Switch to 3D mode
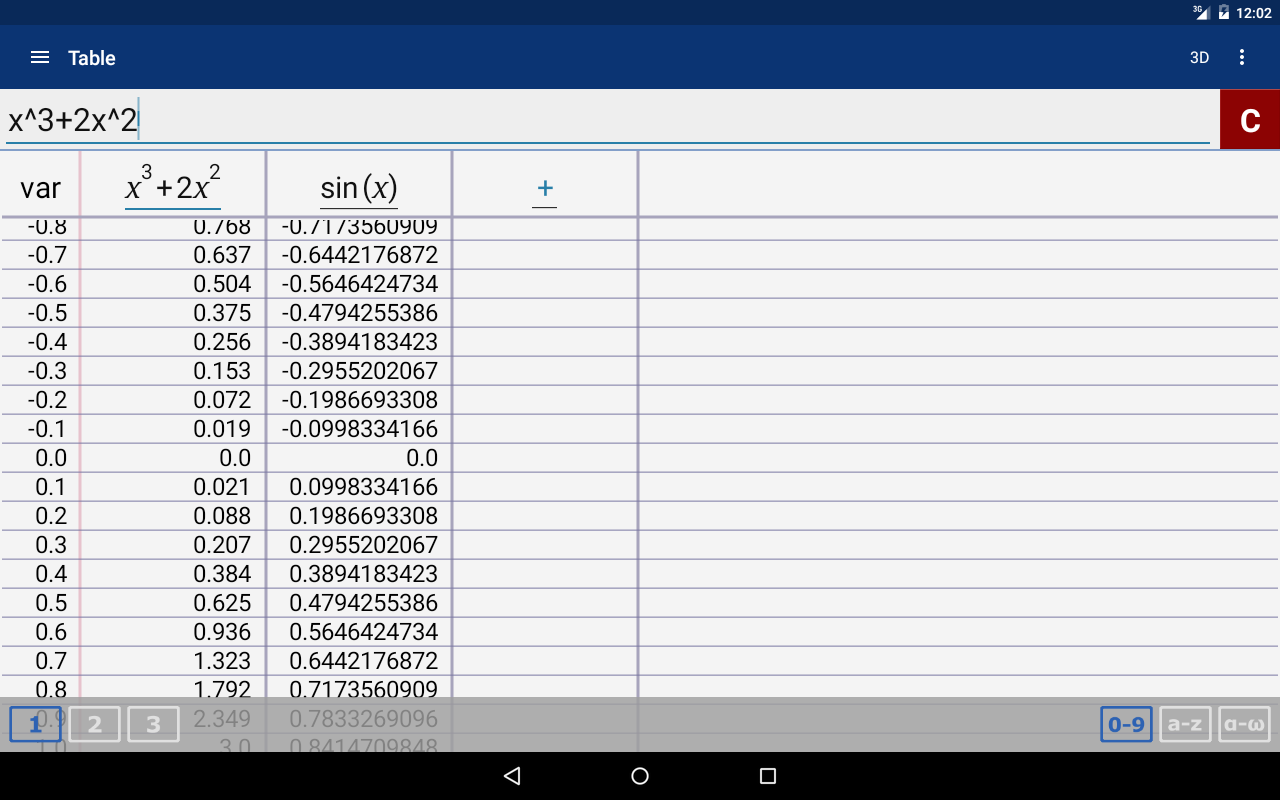The height and width of the screenshot is (800, 1280). [x=1199, y=58]
